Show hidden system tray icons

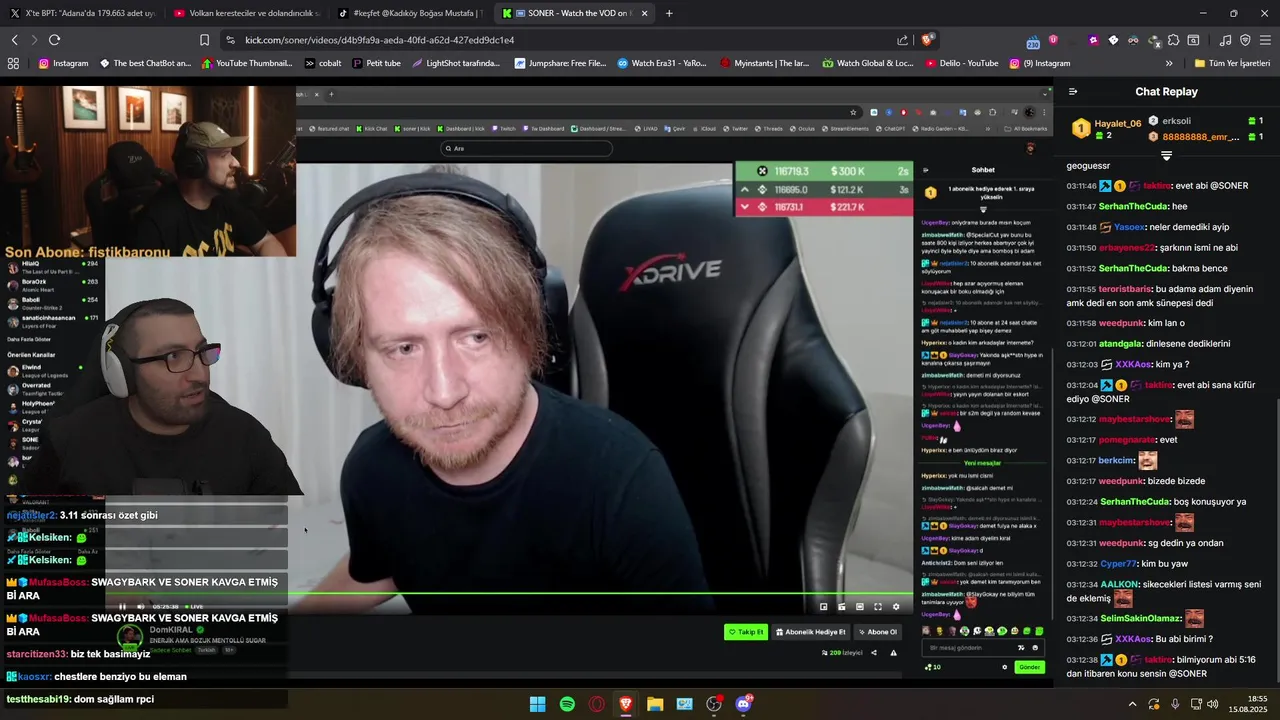tap(1132, 704)
